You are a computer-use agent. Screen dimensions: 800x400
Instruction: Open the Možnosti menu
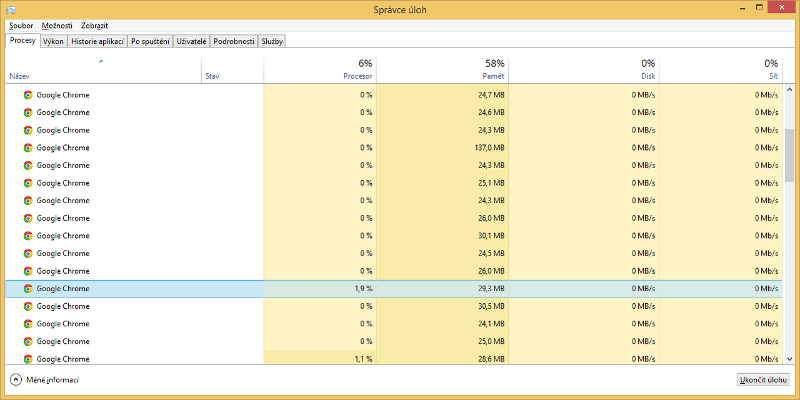click(x=57, y=25)
